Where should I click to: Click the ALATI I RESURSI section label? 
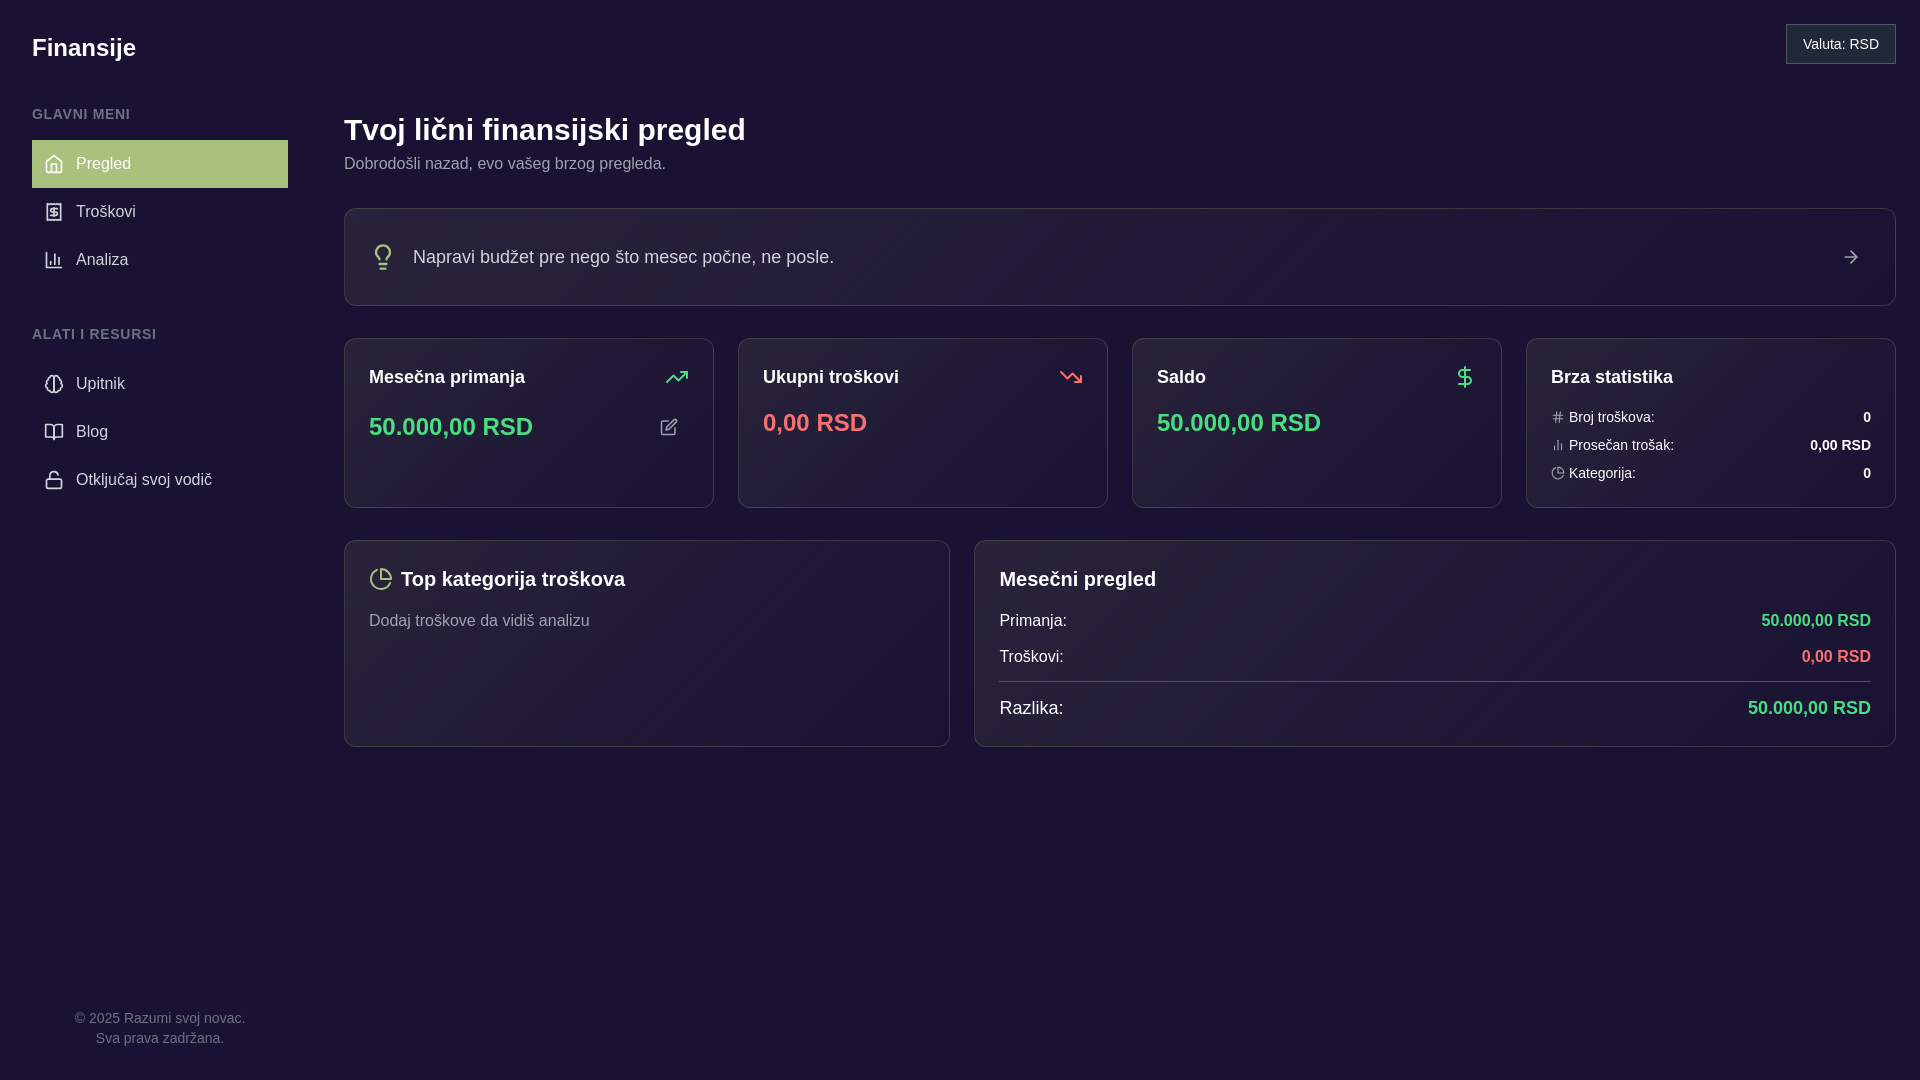pos(94,334)
